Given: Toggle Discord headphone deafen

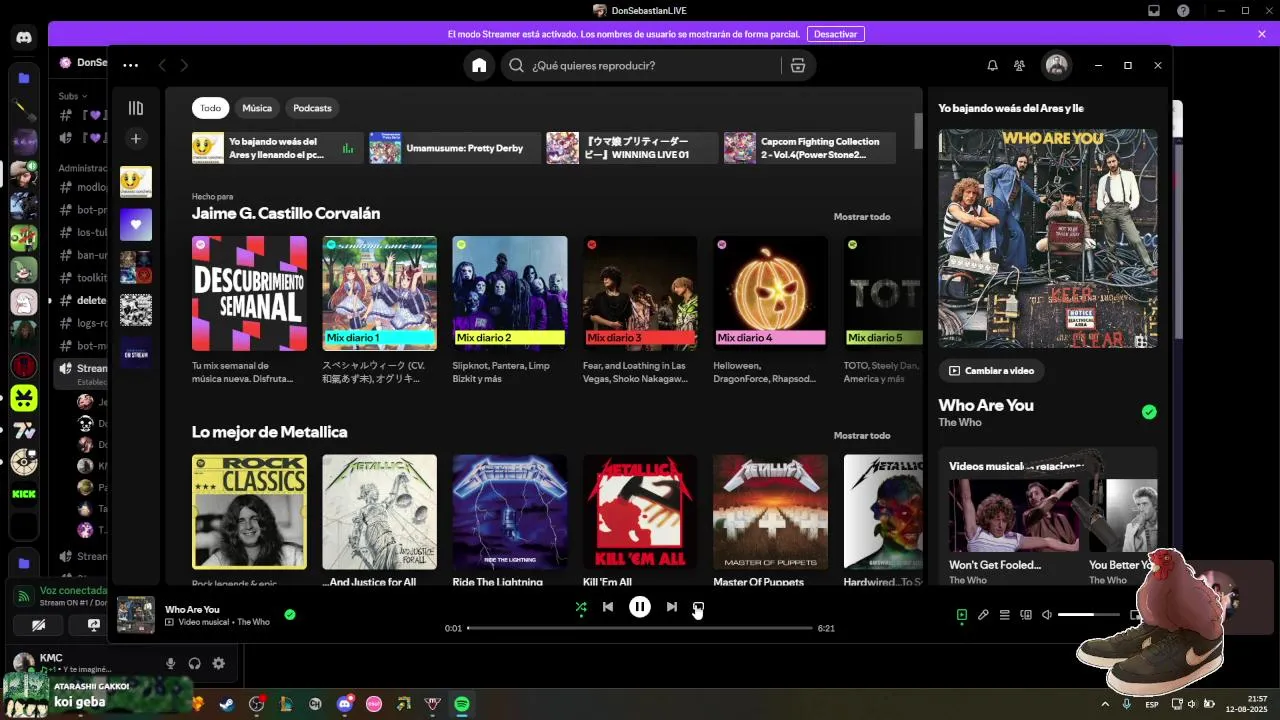Looking at the screenshot, I should (195, 663).
